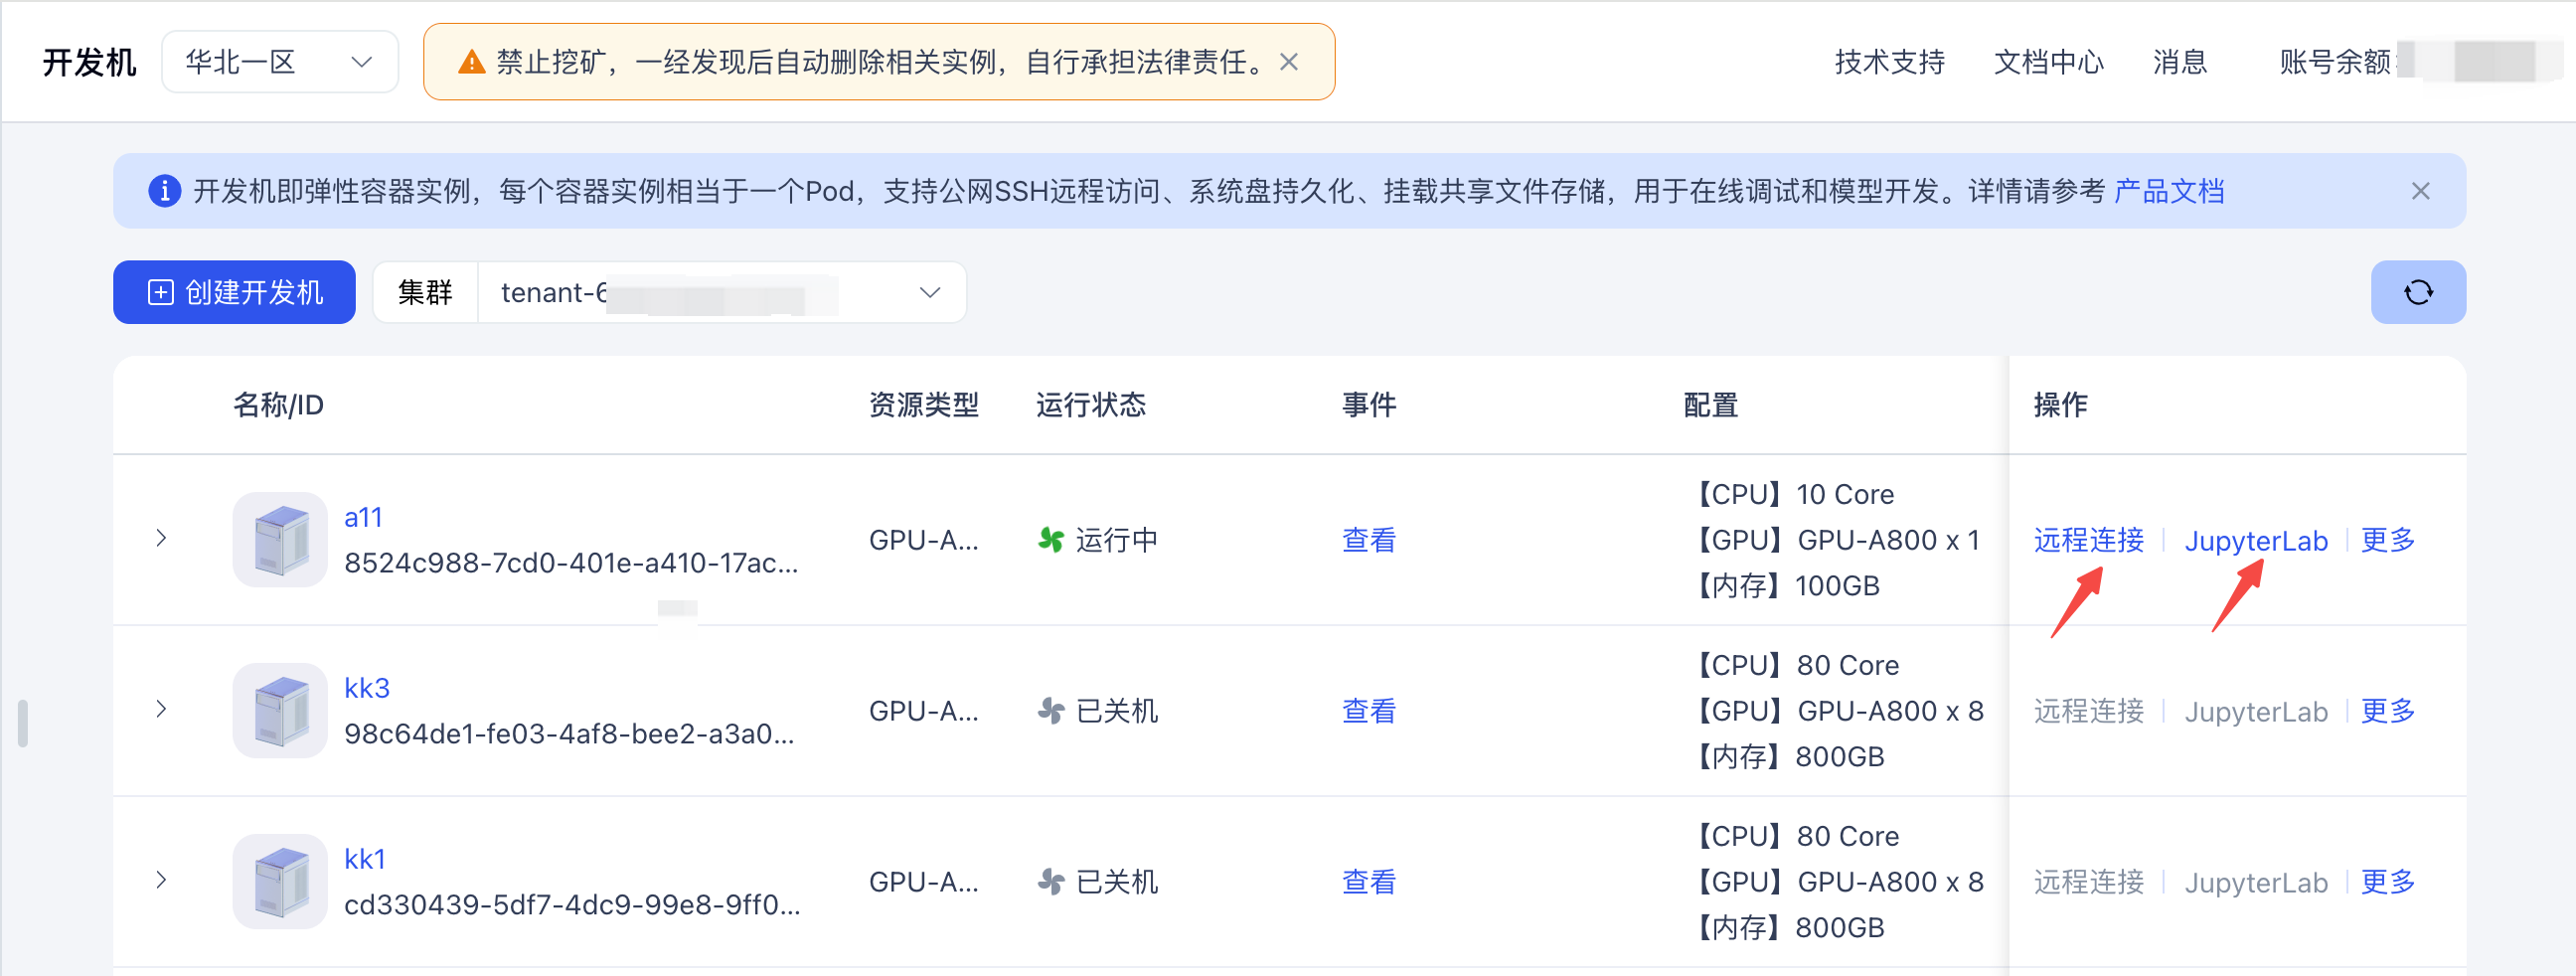Open the instance name link a11
This screenshot has width=2576, height=976.
363,516
